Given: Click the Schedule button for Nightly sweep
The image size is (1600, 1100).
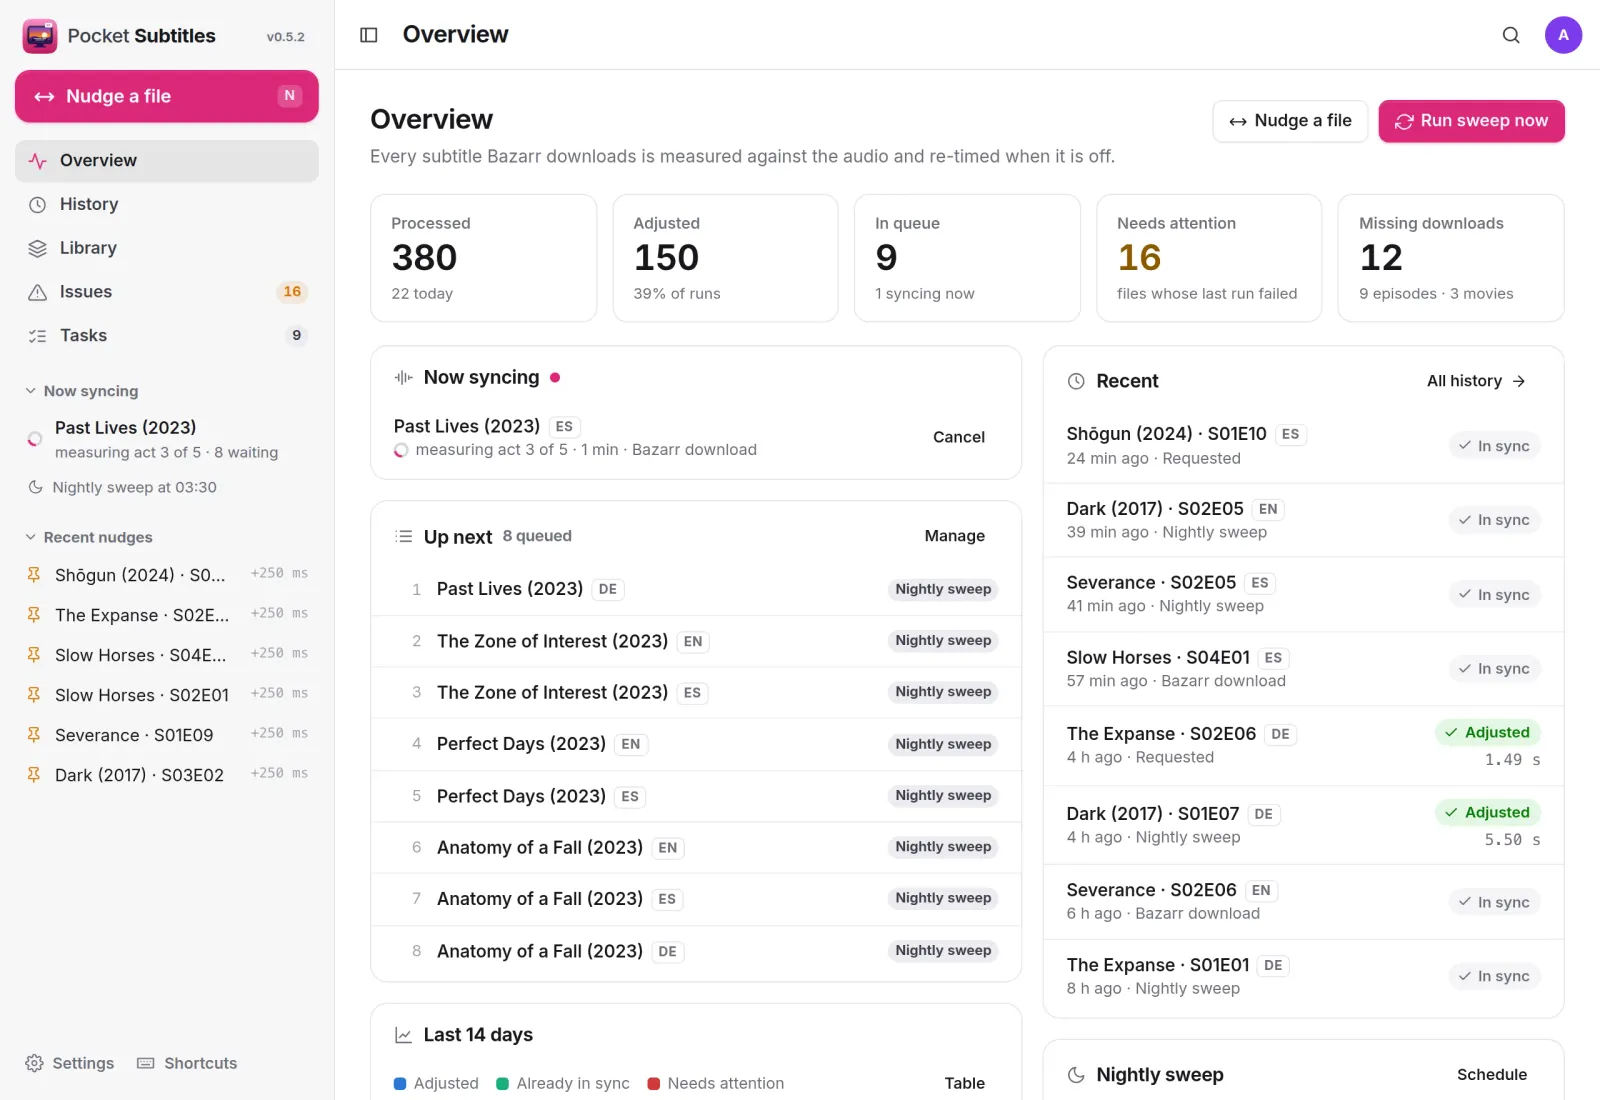Looking at the screenshot, I should 1491,1075.
